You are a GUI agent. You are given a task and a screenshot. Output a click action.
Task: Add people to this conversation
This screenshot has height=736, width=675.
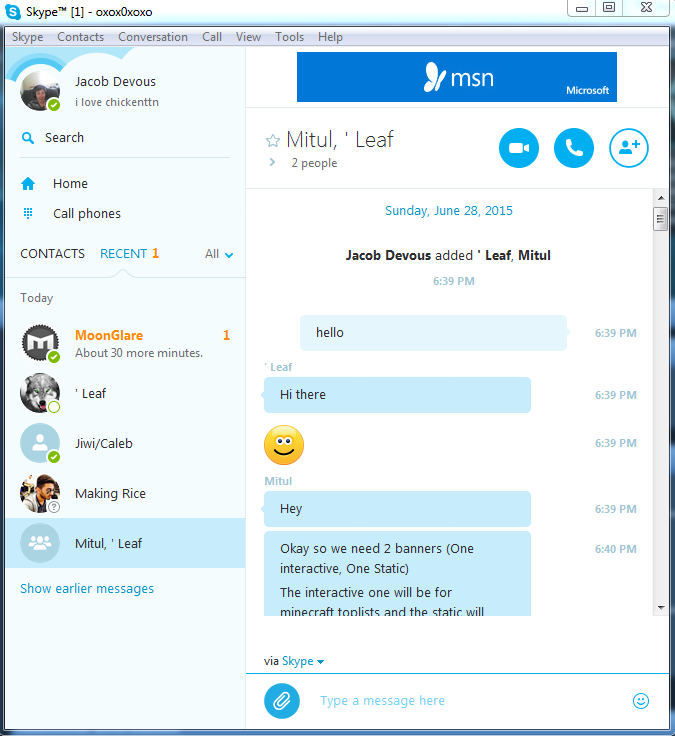629,148
